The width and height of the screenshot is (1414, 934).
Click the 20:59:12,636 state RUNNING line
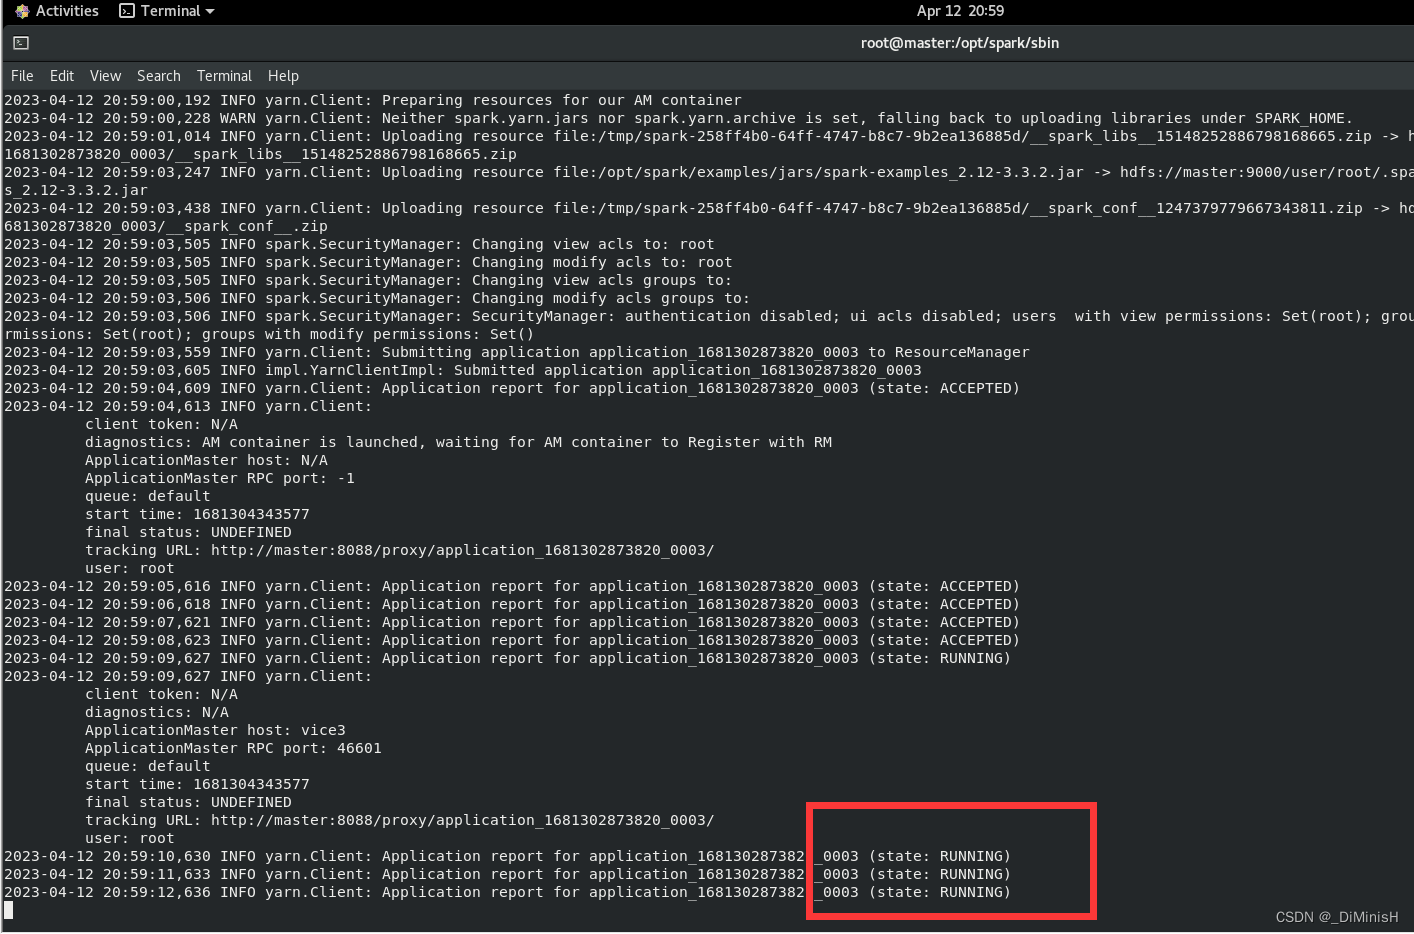(x=507, y=892)
